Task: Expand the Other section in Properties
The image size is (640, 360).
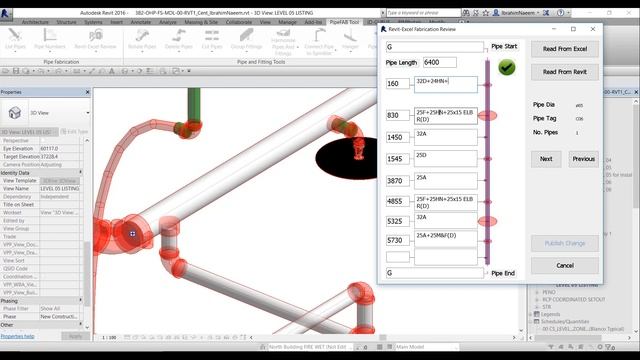Action: 80,324
